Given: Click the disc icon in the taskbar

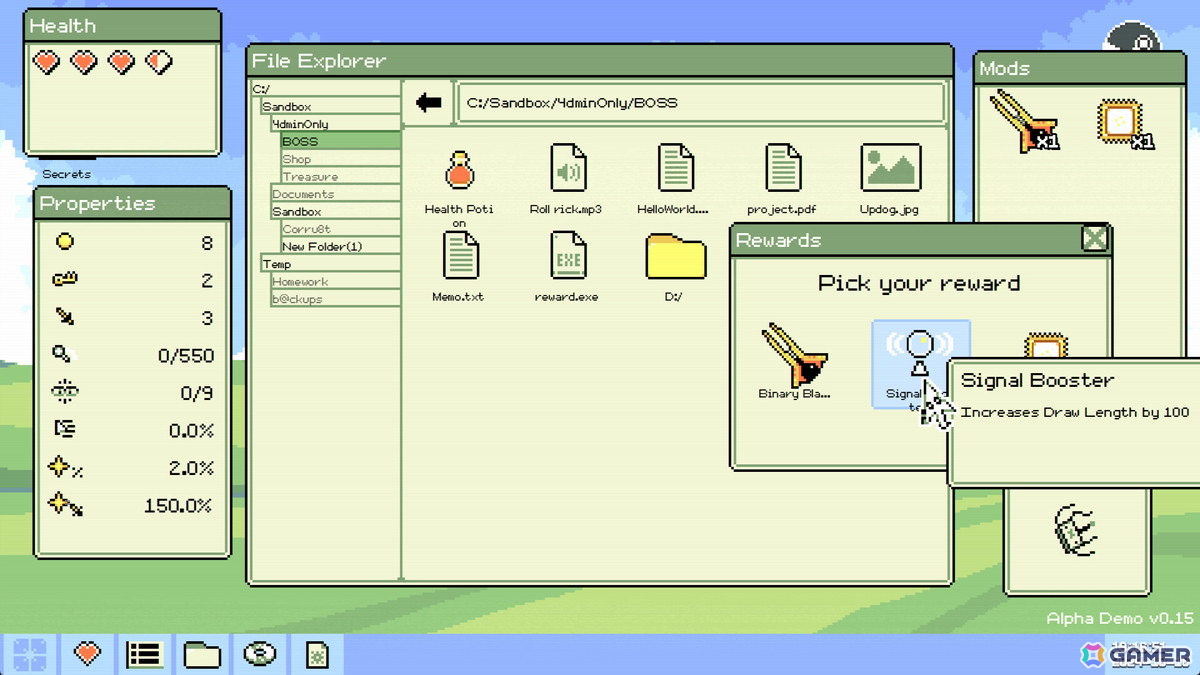Looking at the screenshot, I should click(260, 655).
